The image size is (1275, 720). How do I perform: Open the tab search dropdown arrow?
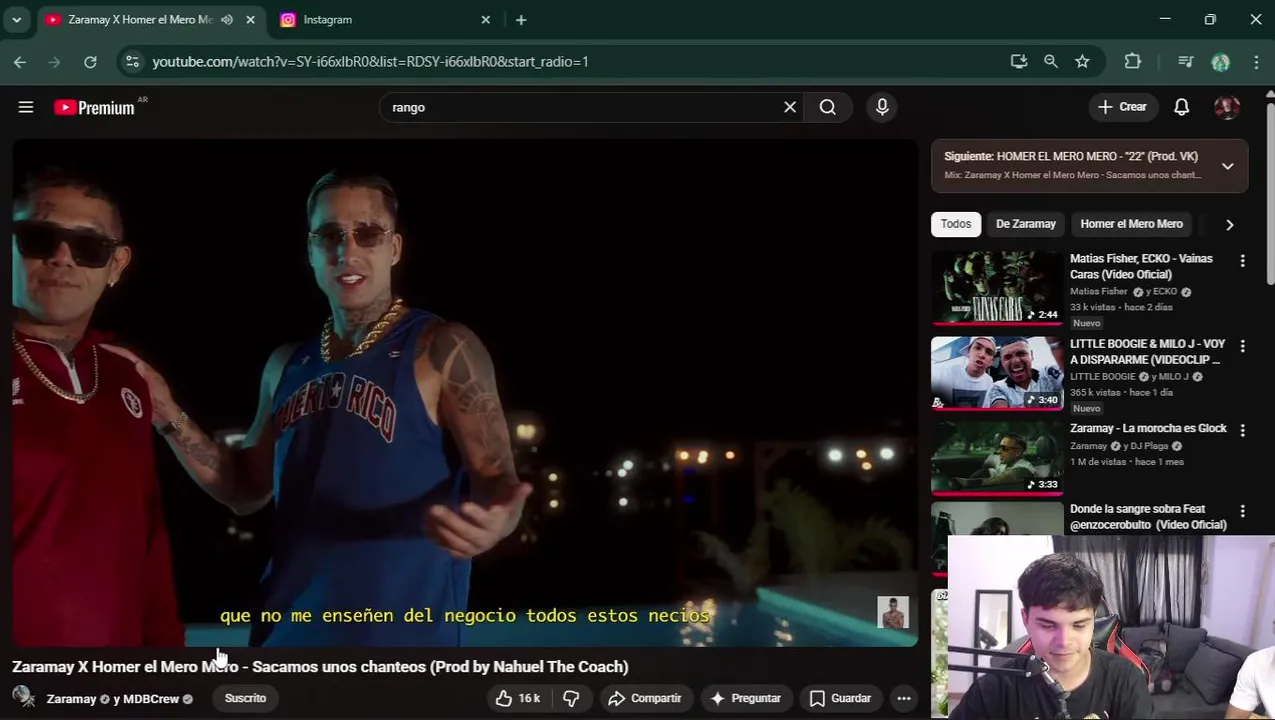pyautogui.click(x=16, y=20)
